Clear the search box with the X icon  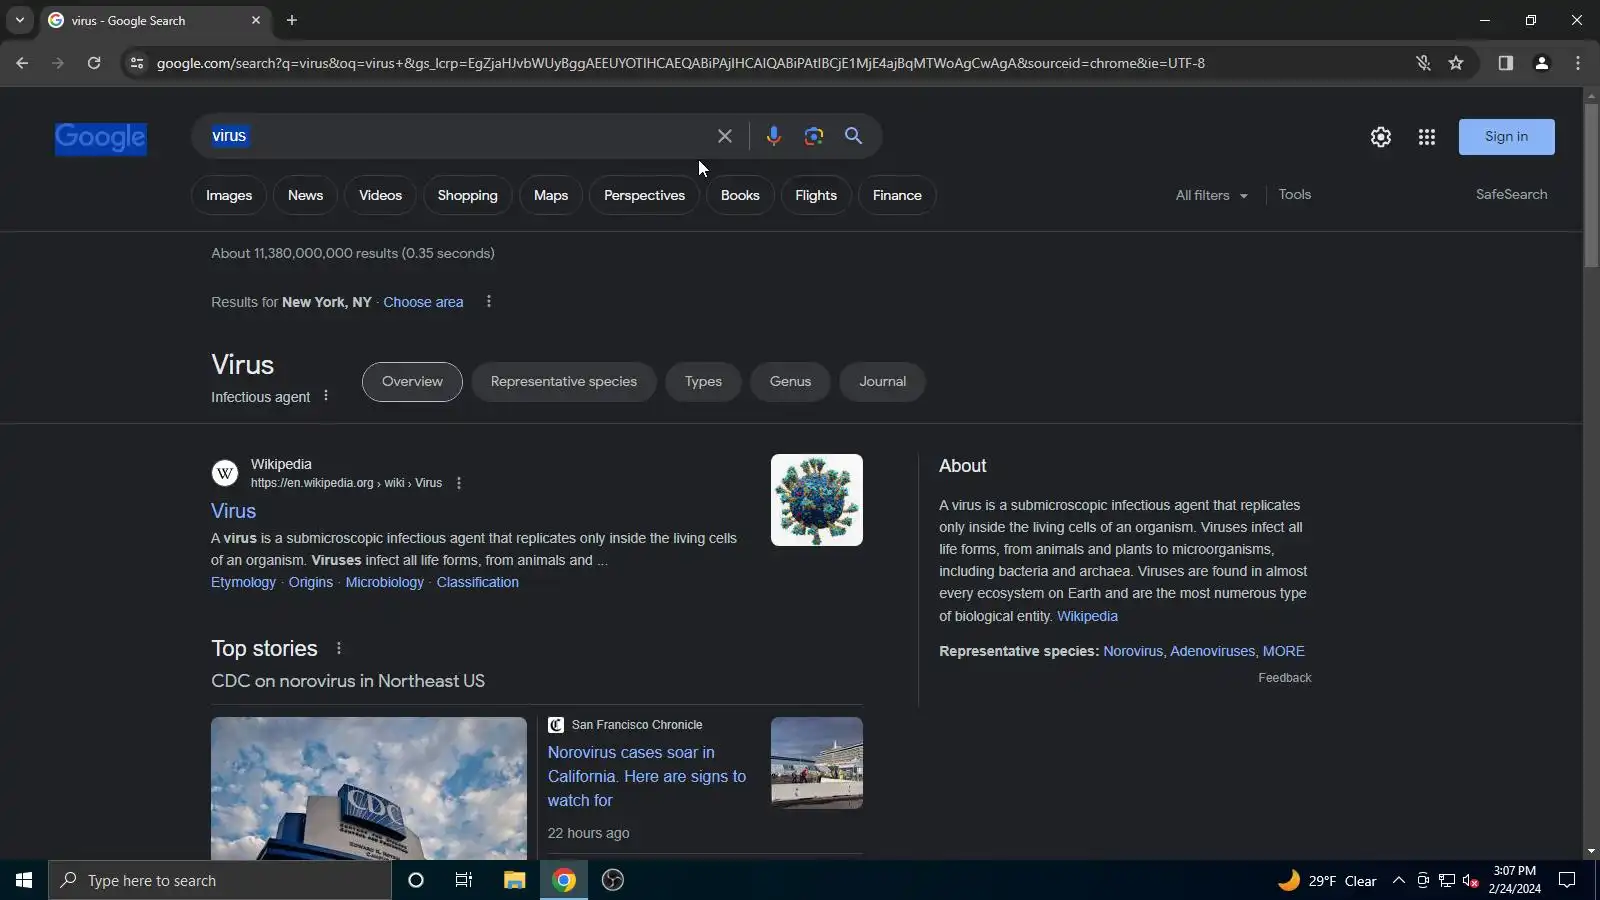coord(725,136)
